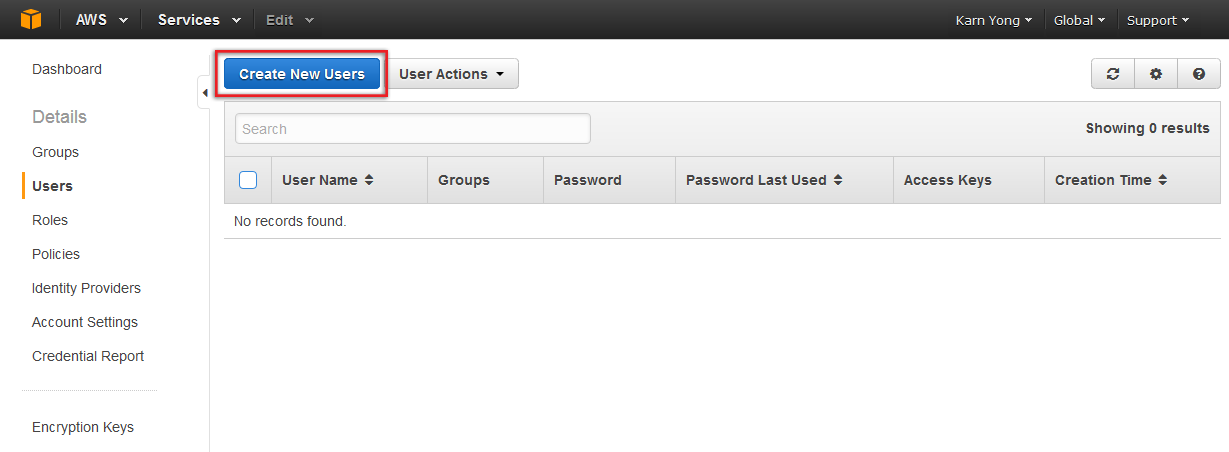Open the Support menu
This screenshot has height=452, width=1229.
tap(1157, 20)
